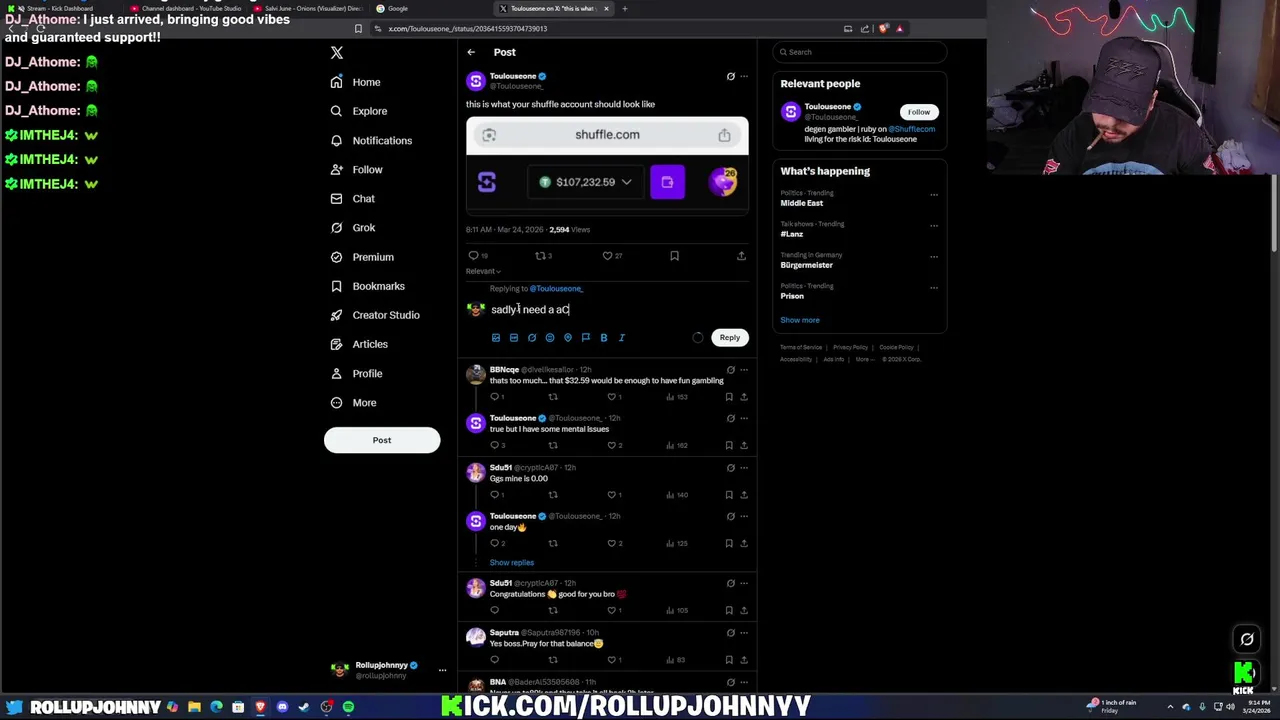Like the 'Ggs mine is 0.00' reply

click(x=612, y=495)
